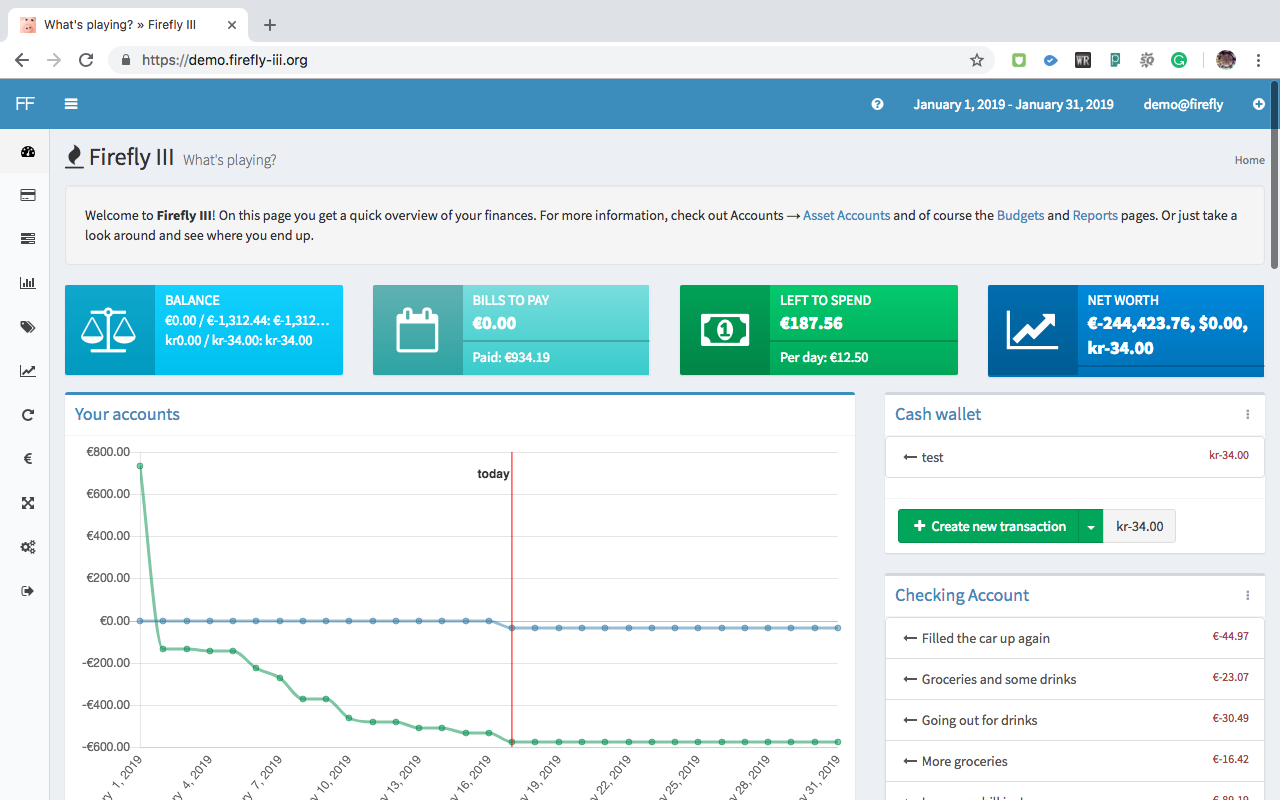
Task: Open the line chart sidebar icon
Action: coord(27,371)
